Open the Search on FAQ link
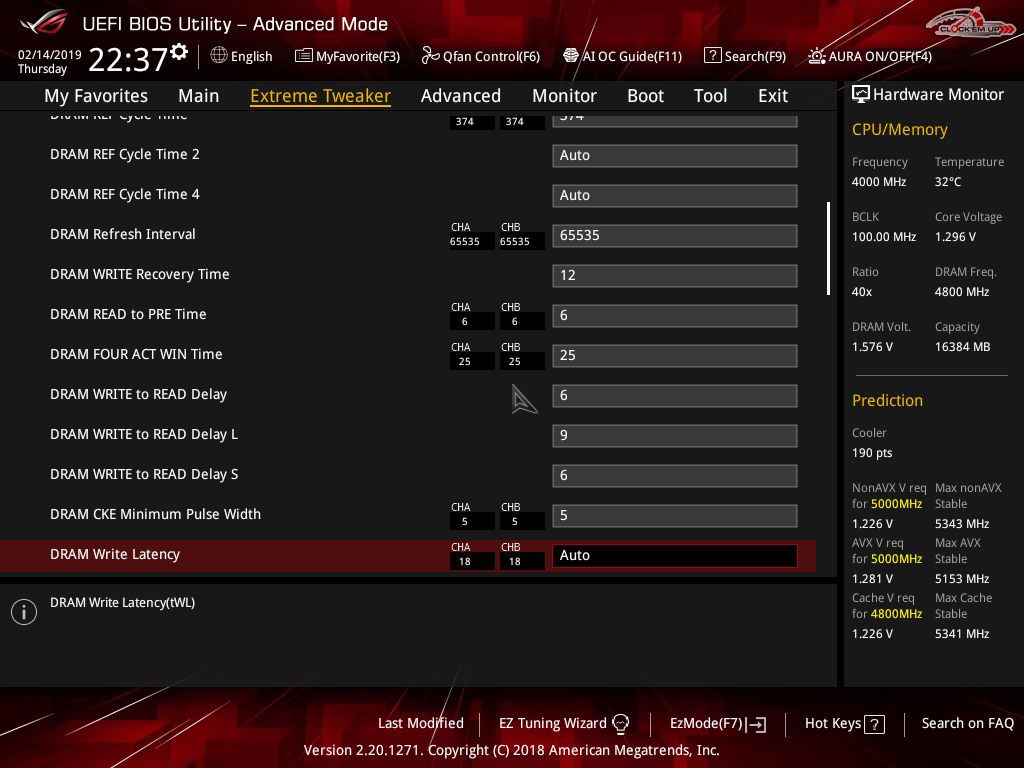 point(967,723)
